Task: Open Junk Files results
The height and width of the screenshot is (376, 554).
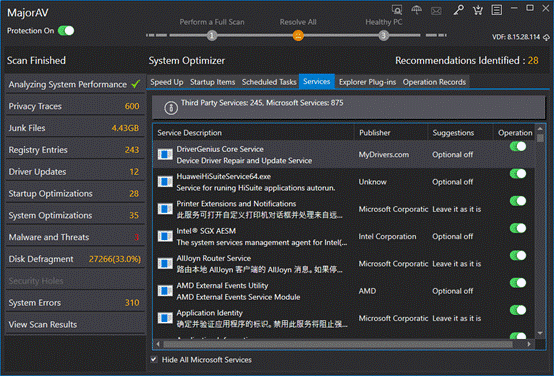Action: coord(75,128)
